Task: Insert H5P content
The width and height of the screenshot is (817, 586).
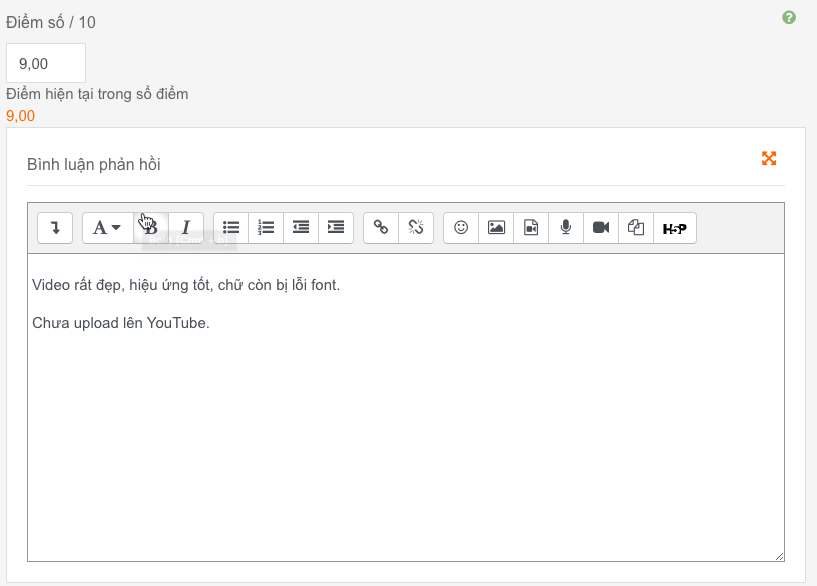Action: (x=675, y=228)
